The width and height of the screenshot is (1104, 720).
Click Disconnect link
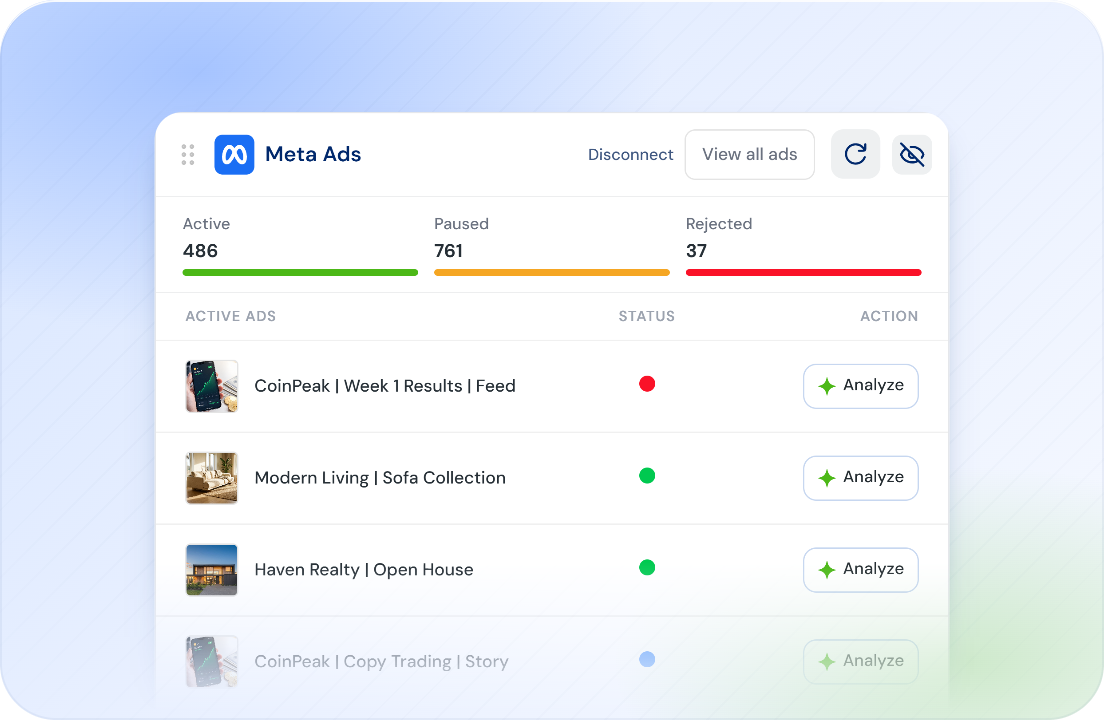click(631, 155)
